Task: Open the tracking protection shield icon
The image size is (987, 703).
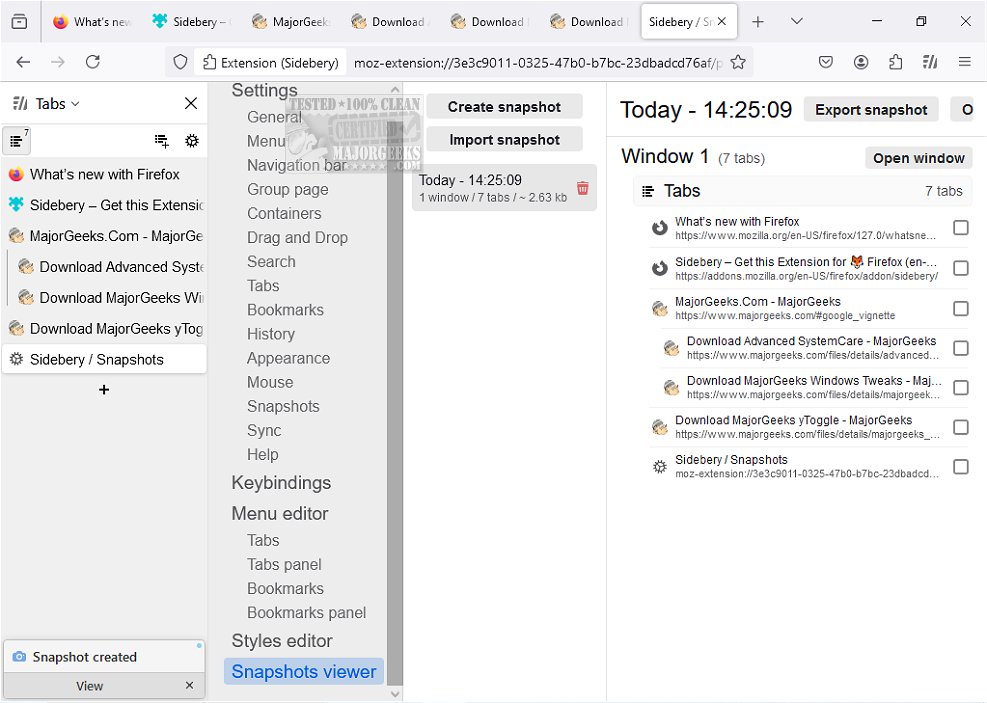Action: pos(181,62)
